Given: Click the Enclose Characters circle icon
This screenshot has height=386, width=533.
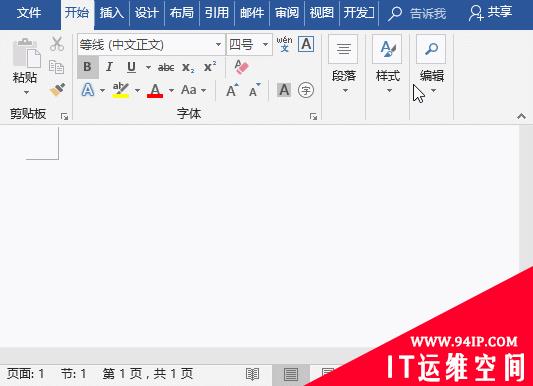Looking at the screenshot, I should pyautogui.click(x=306, y=90).
